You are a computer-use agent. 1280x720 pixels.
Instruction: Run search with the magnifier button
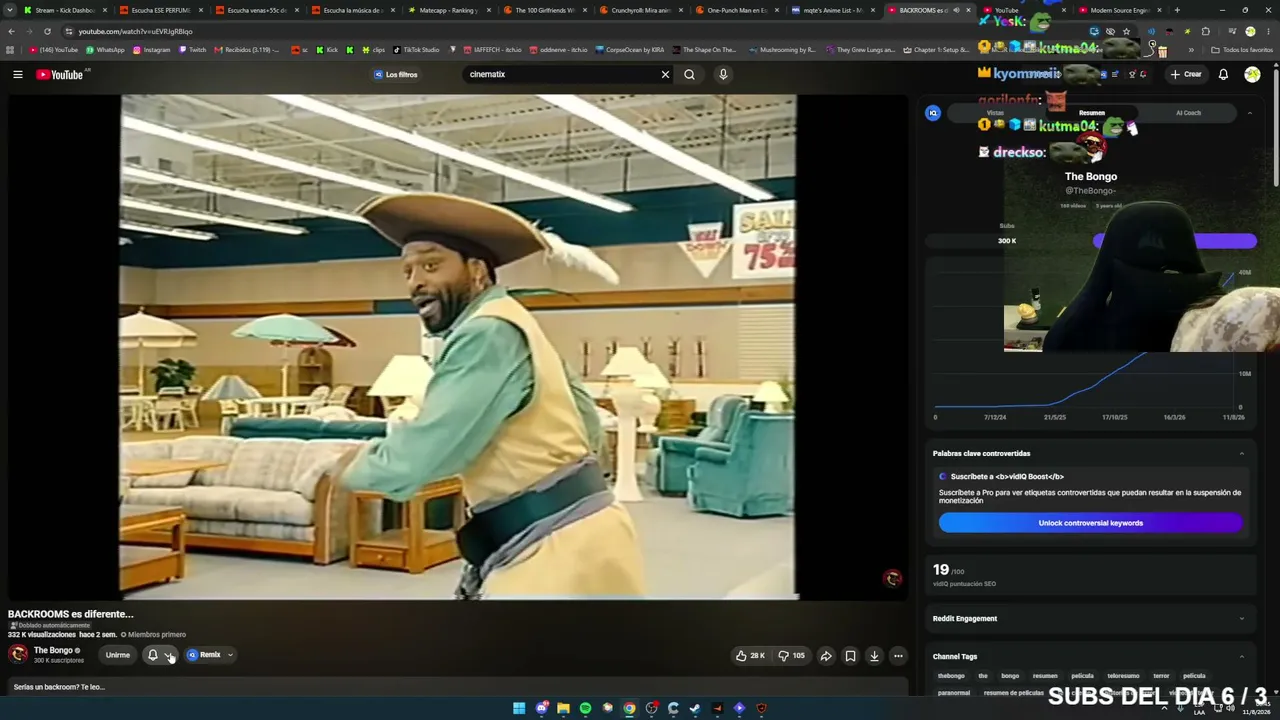(690, 74)
